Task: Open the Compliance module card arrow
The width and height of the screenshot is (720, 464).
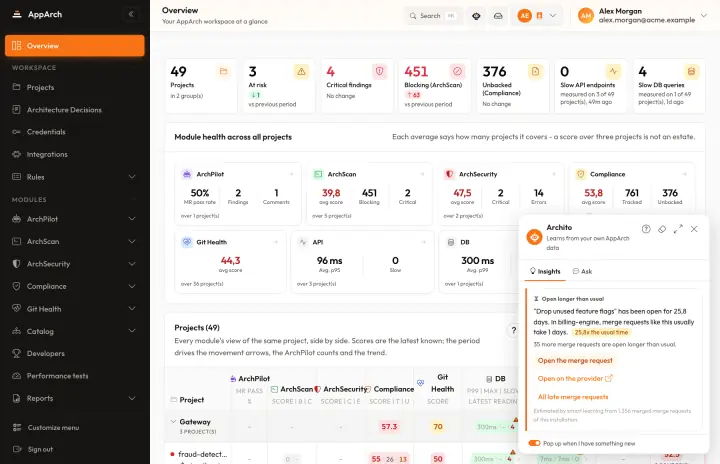Action: coord(684,174)
